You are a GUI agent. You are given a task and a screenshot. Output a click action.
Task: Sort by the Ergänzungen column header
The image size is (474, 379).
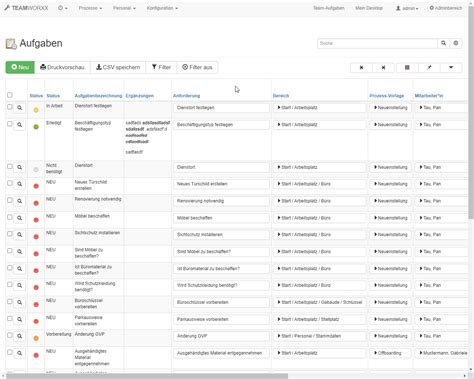[x=140, y=96]
